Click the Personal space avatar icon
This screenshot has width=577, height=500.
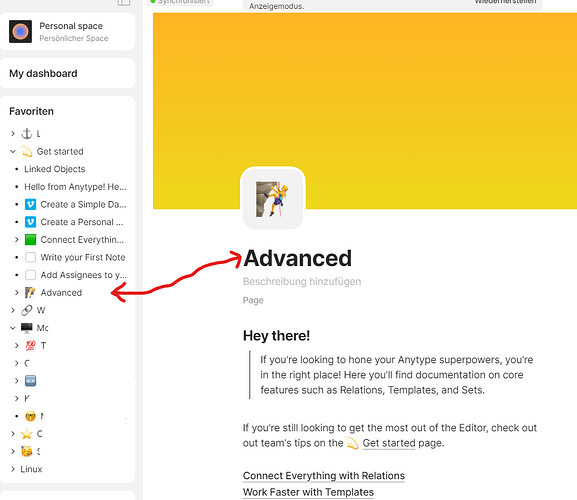point(20,32)
